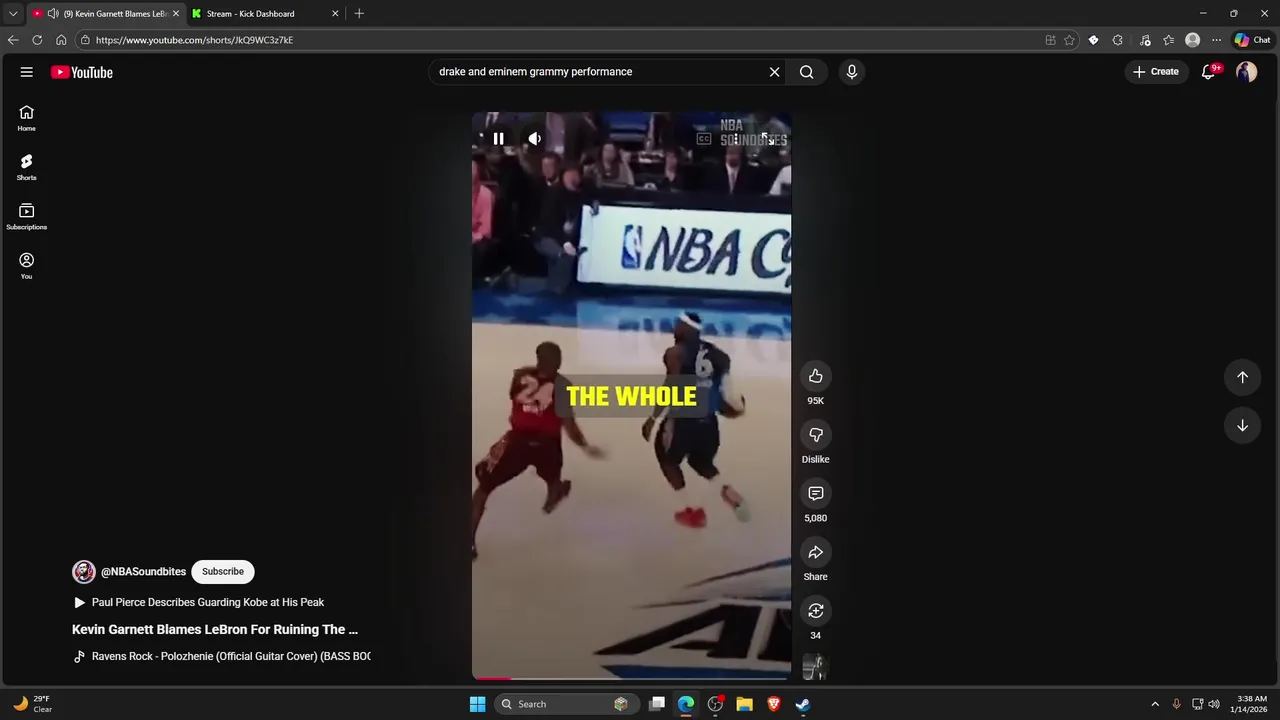Open the @NBASoundbites channel name
Screen dimensions: 1280x720
[x=143, y=572]
